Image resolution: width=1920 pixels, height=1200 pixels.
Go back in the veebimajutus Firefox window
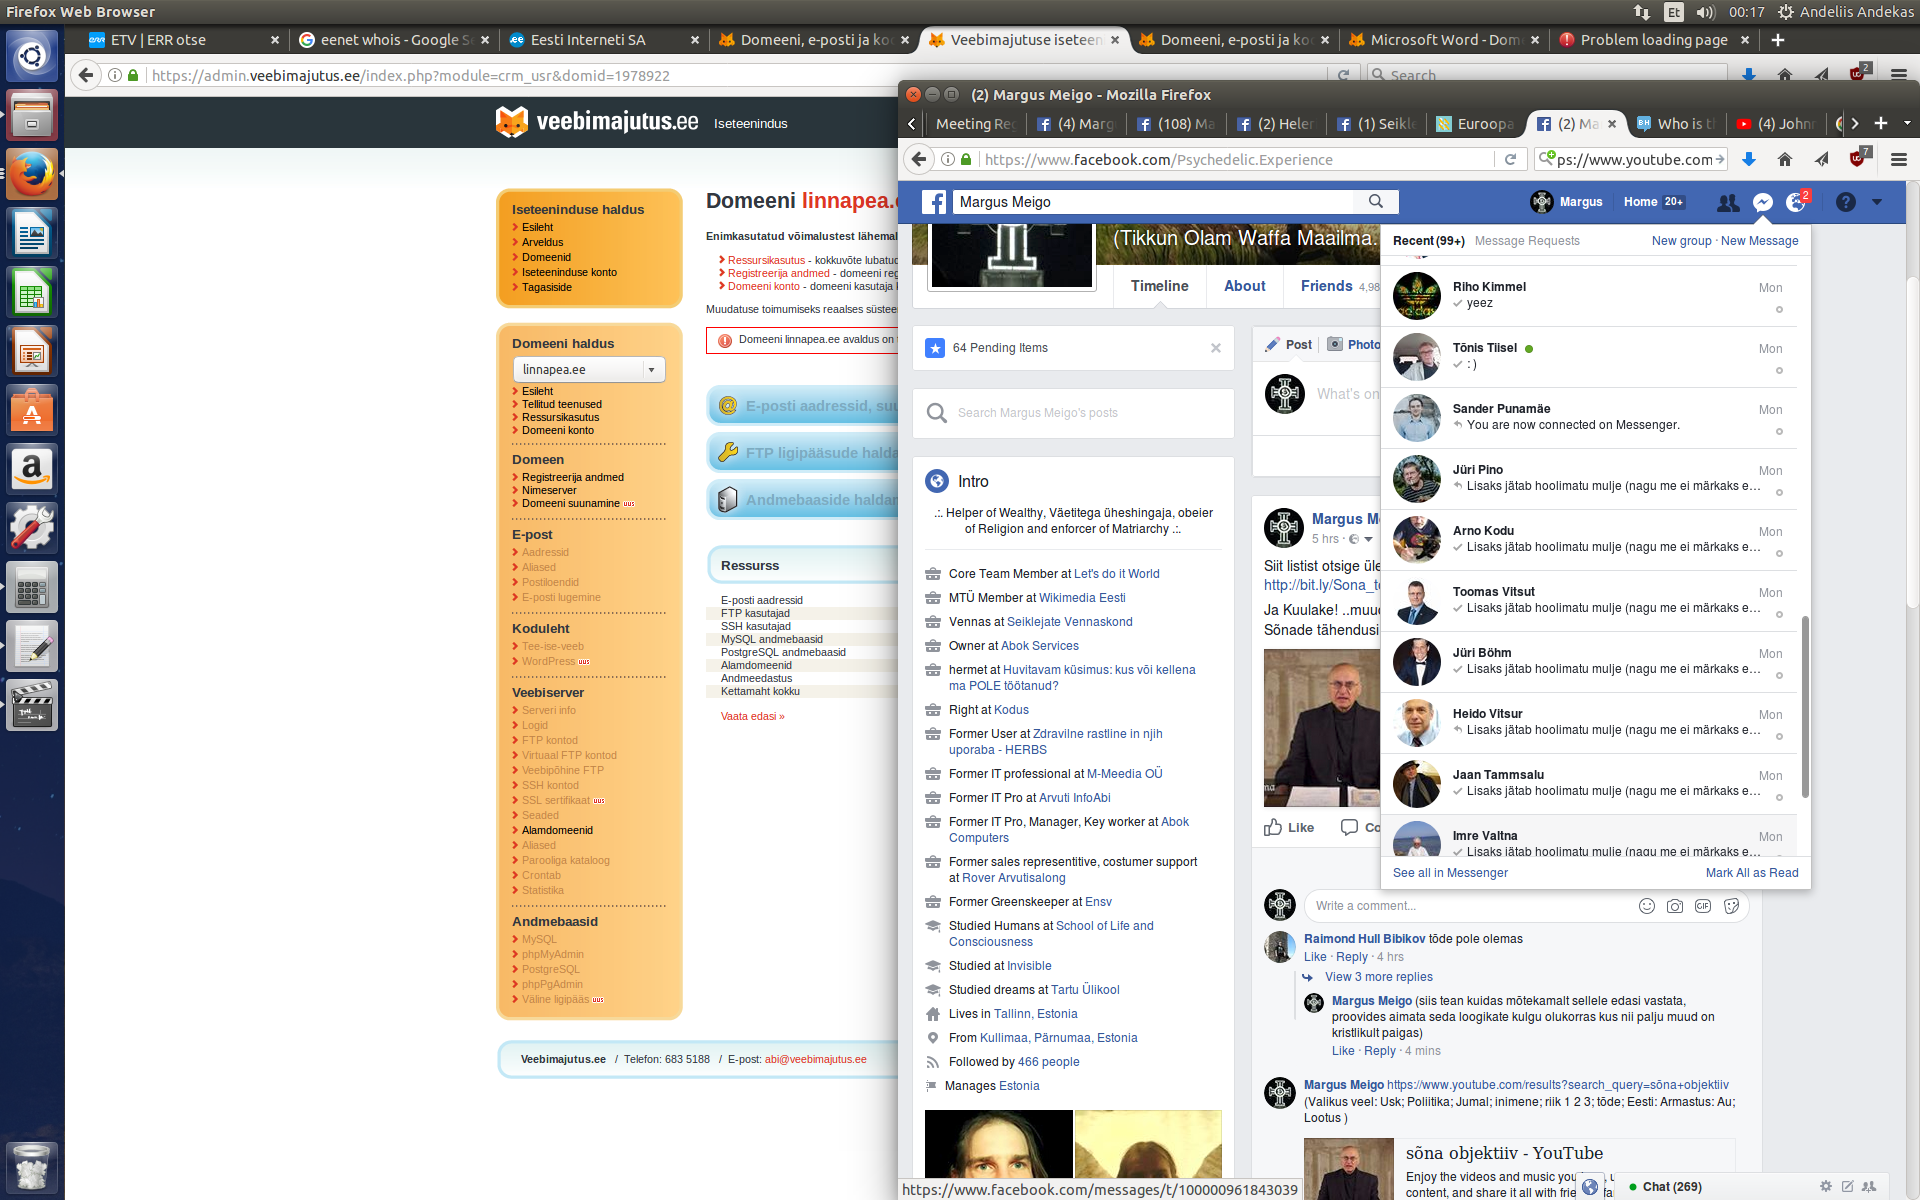tap(86, 75)
